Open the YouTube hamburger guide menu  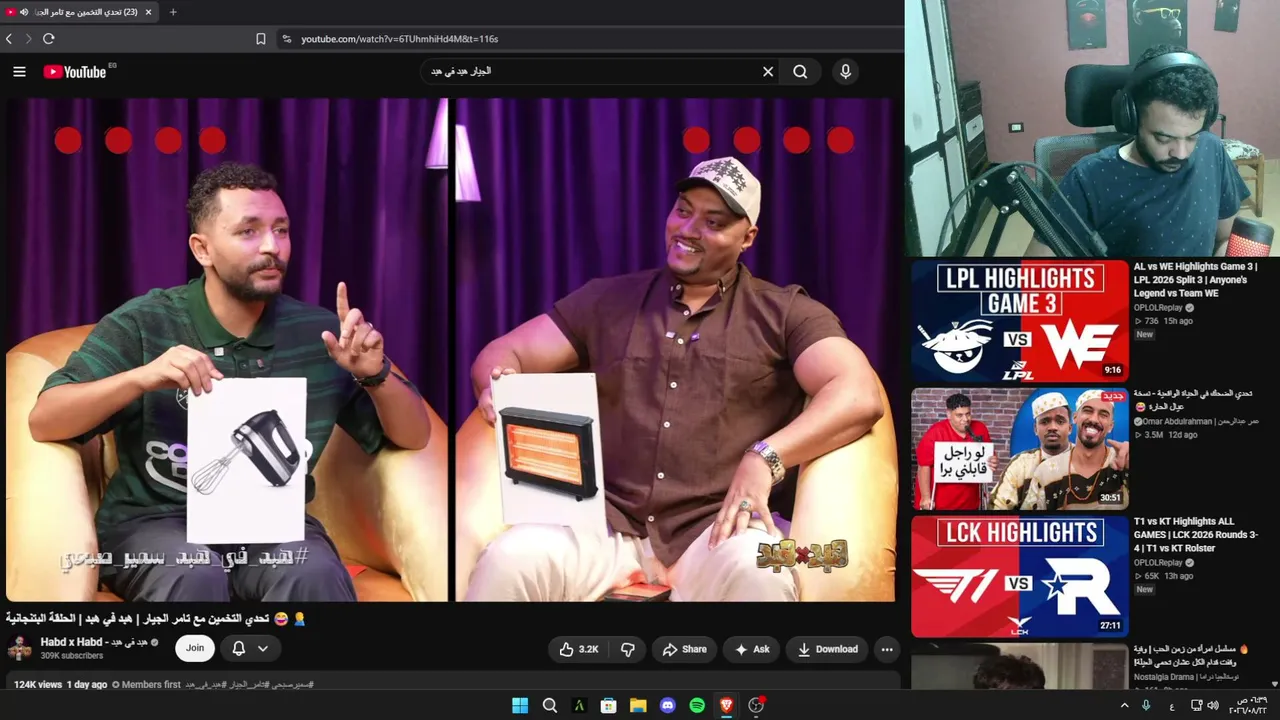pyautogui.click(x=19, y=72)
